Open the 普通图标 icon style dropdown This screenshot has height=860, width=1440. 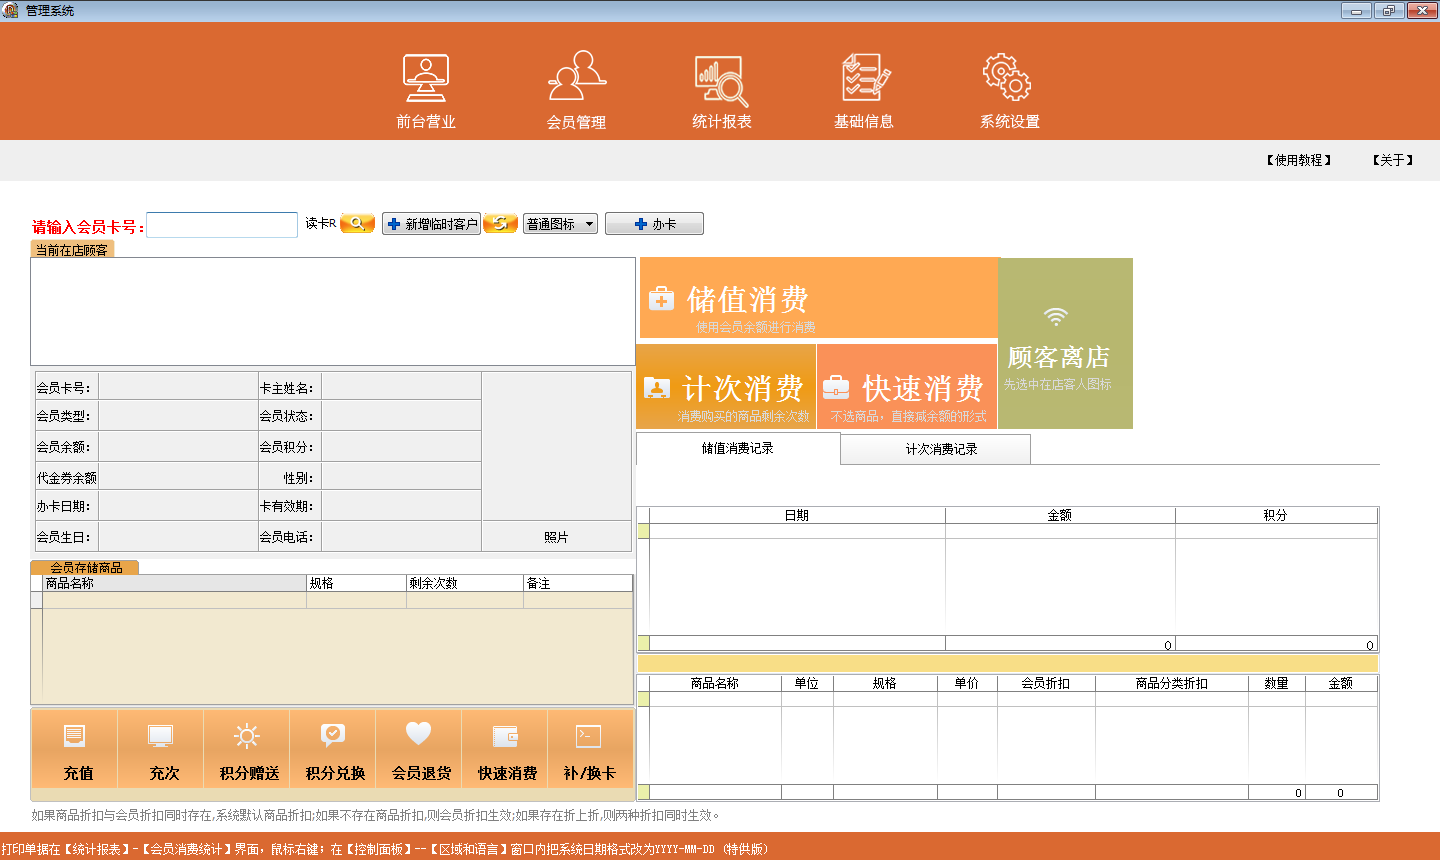560,224
